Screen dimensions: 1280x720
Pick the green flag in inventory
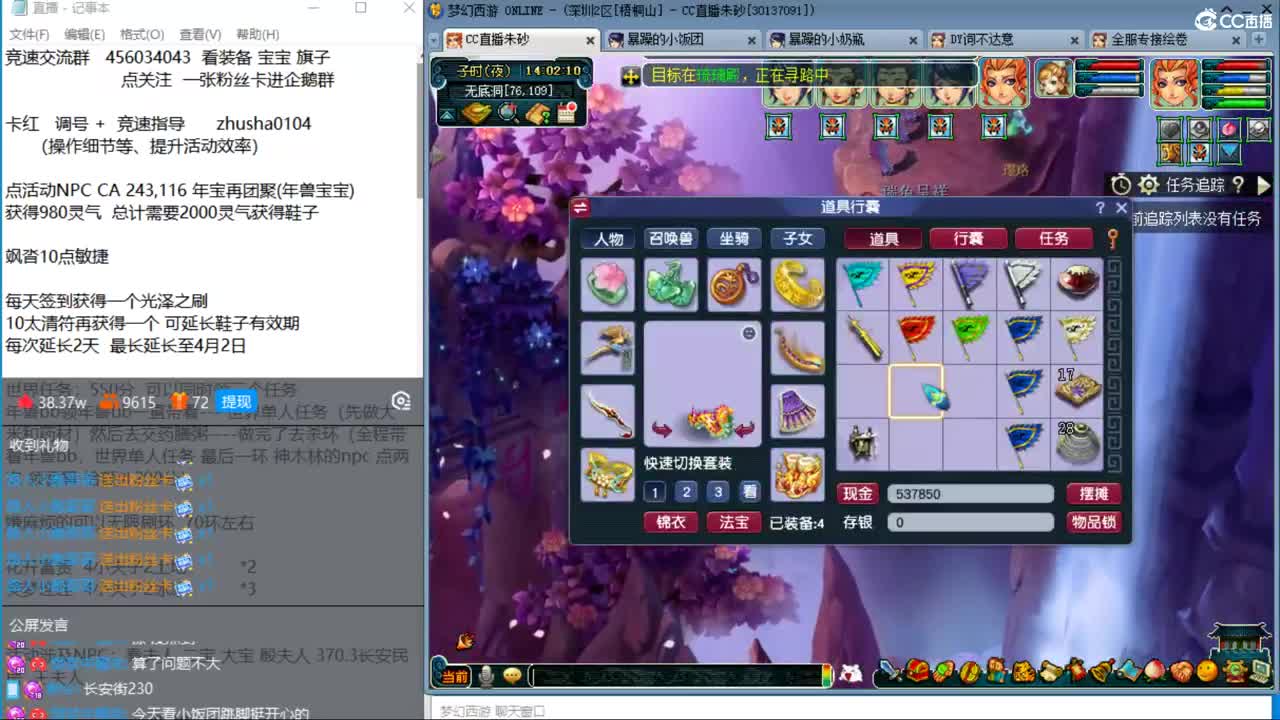970,337
